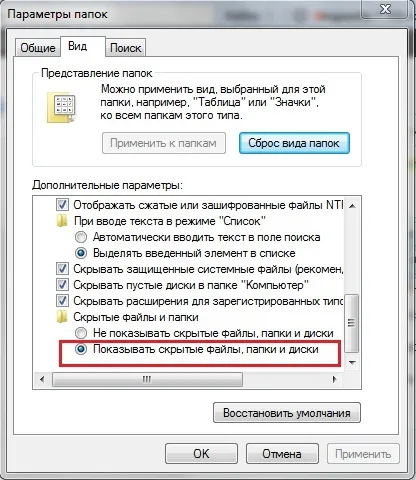The width and height of the screenshot is (416, 480).
Task: Select Автоматически вводить текст в поле поиска
Action: click(81, 237)
